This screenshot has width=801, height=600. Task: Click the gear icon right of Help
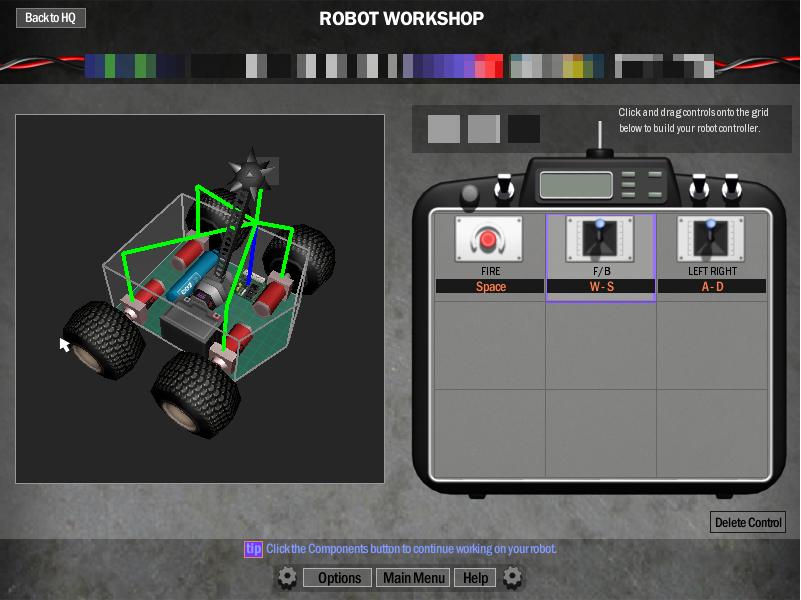(x=513, y=577)
